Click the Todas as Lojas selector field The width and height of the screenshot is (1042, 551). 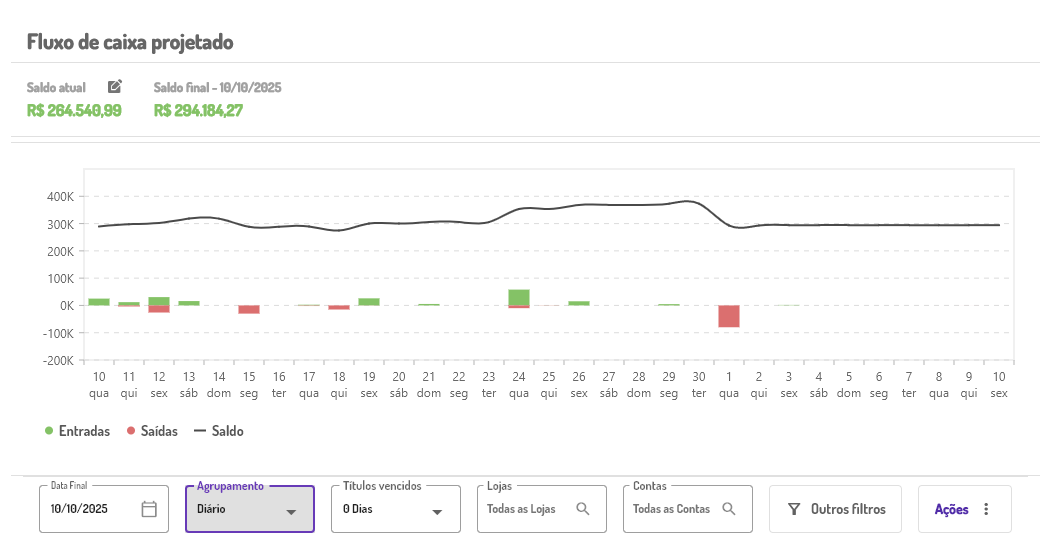click(522, 509)
